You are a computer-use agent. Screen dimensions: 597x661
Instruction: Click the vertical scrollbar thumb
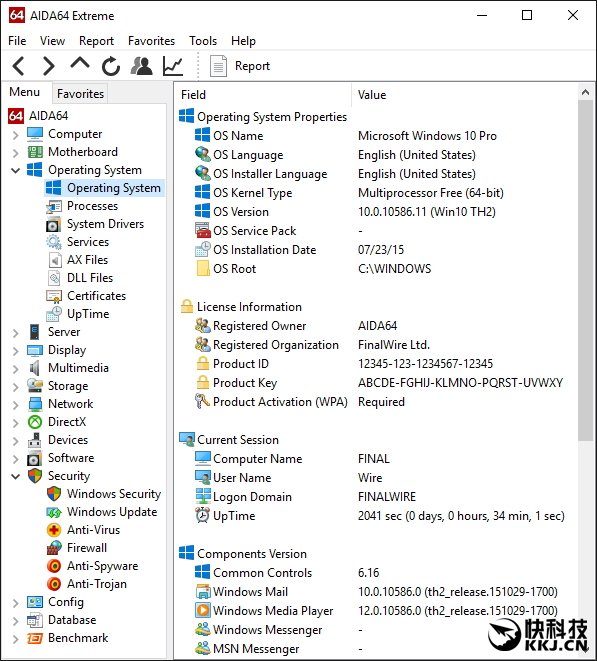pyautogui.click(x=585, y=271)
